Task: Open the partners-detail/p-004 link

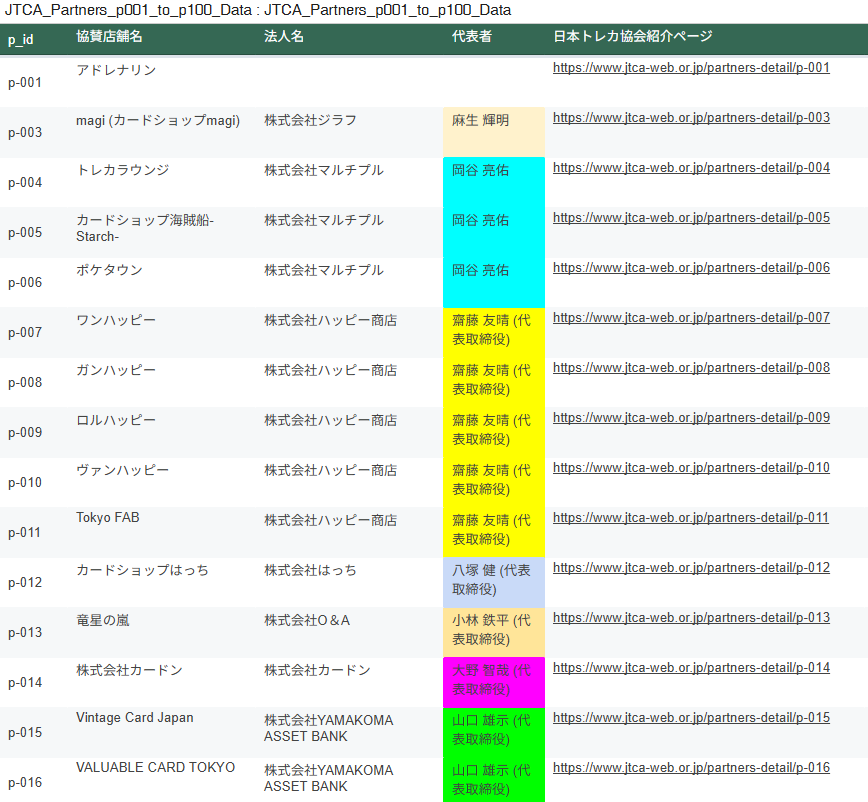Action: 691,168
